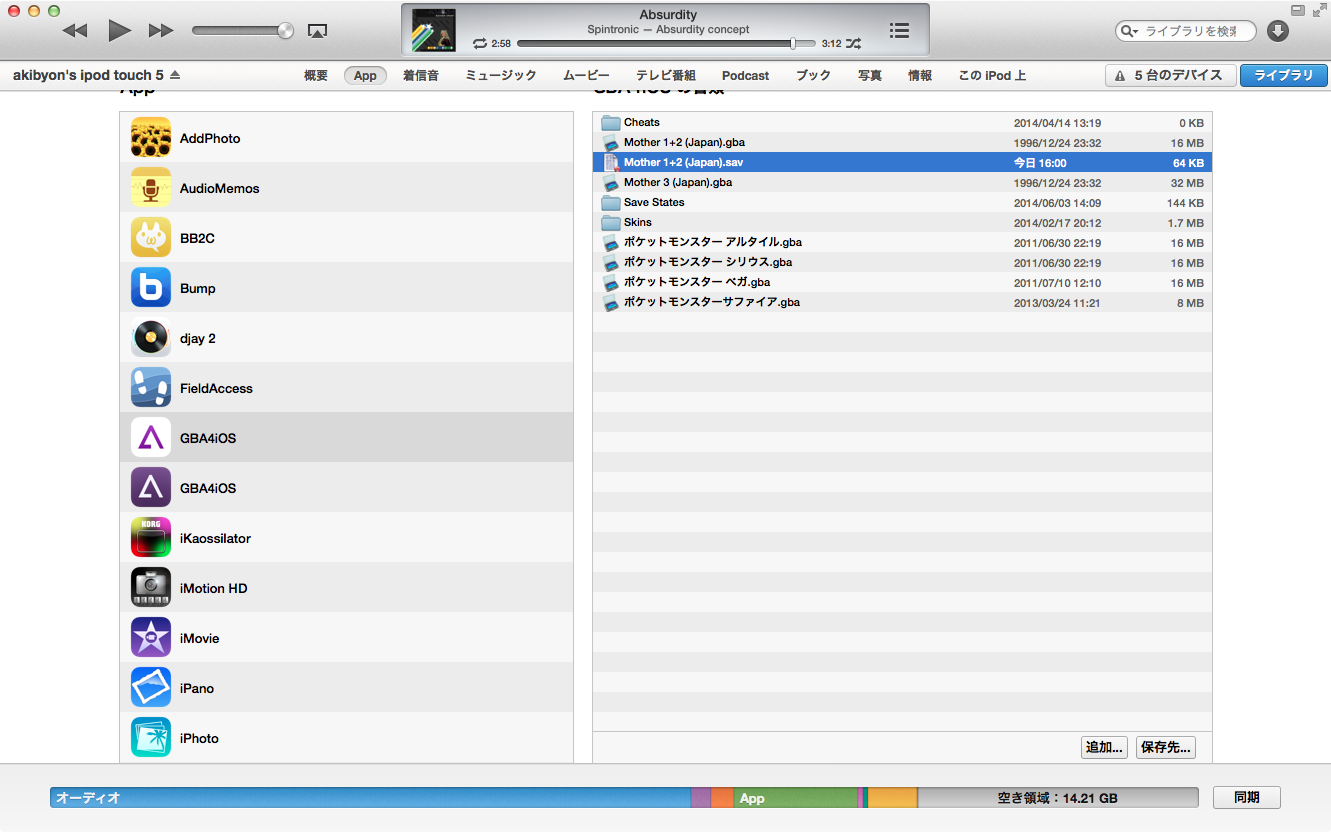Click the 保存先... button
Viewport: 1331px width, 832px height.
pos(1166,747)
